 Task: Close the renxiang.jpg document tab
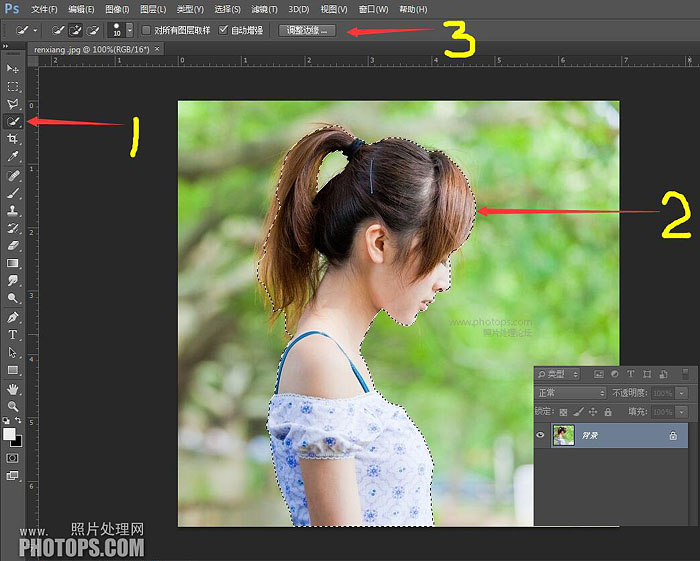pos(157,49)
